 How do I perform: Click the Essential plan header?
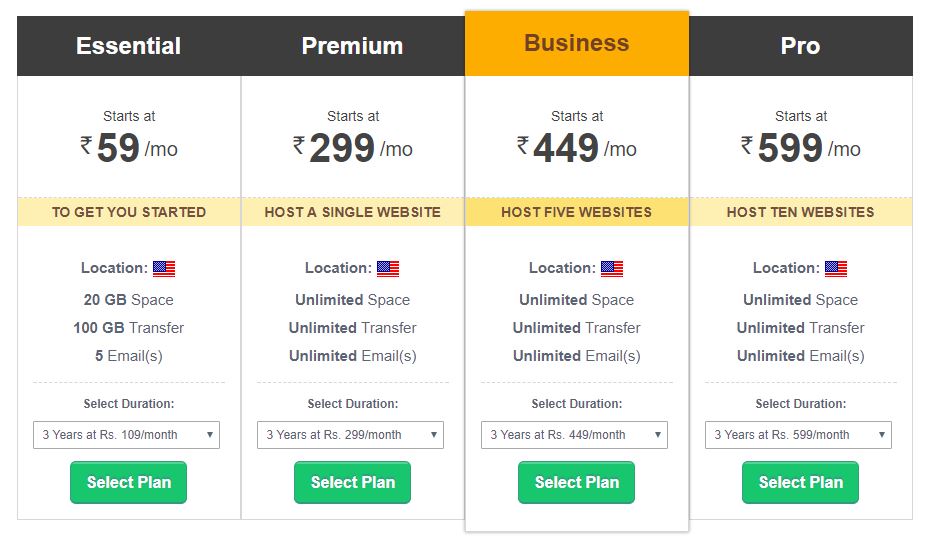click(129, 46)
